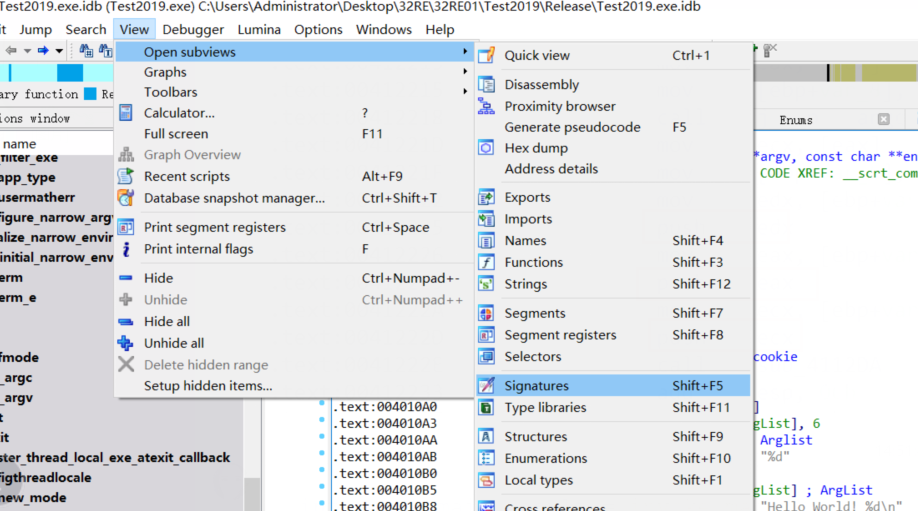The width and height of the screenshot is (918, 511).
Task: Click the Database snapshot manager icon
Action: [126, 198]
